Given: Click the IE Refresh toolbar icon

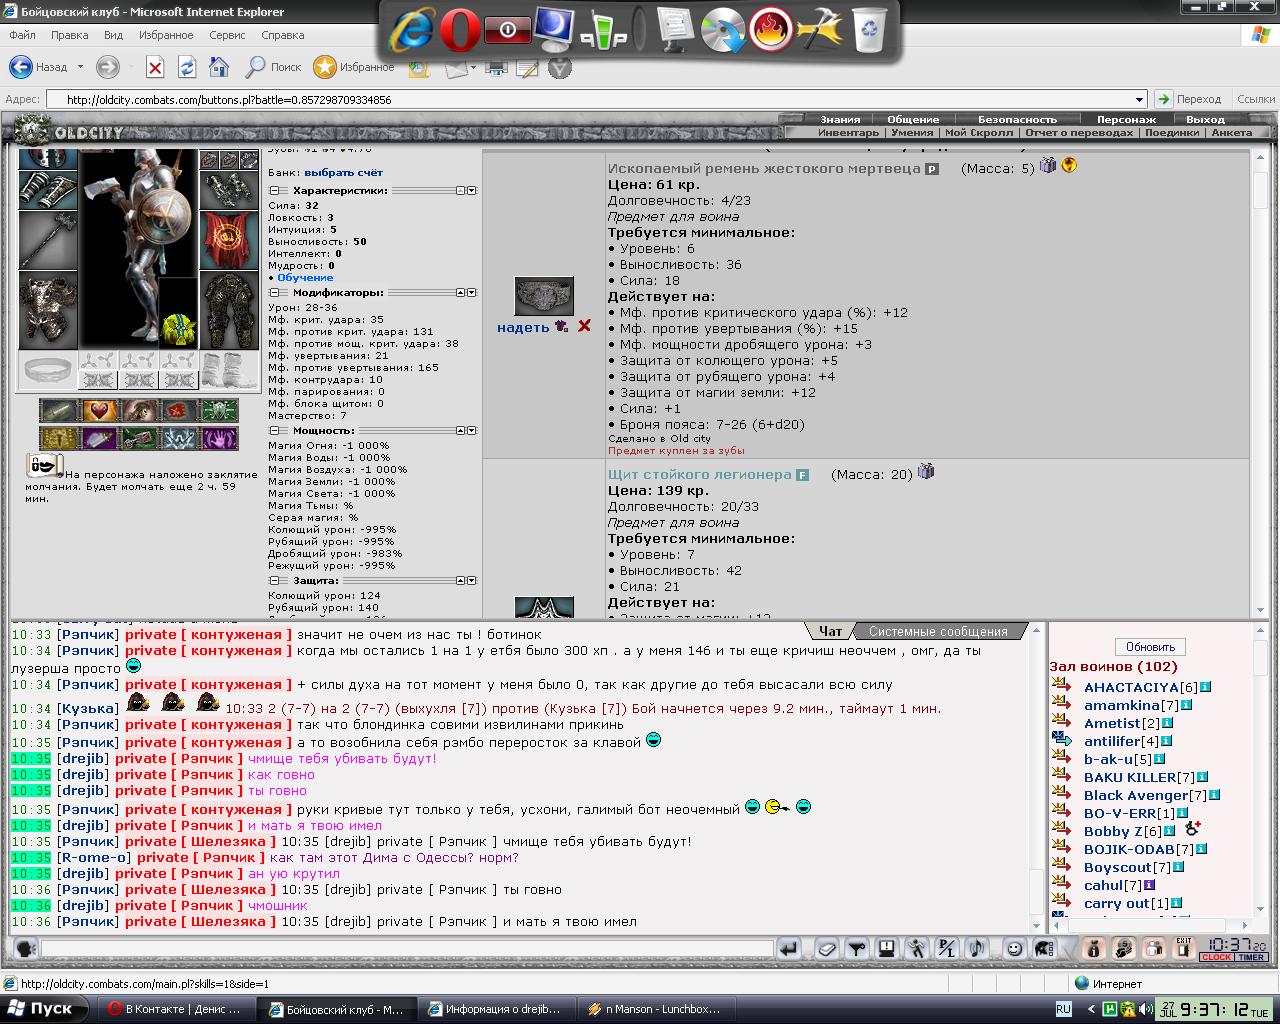Looking at the screenshot, I should tap(187, 67).
